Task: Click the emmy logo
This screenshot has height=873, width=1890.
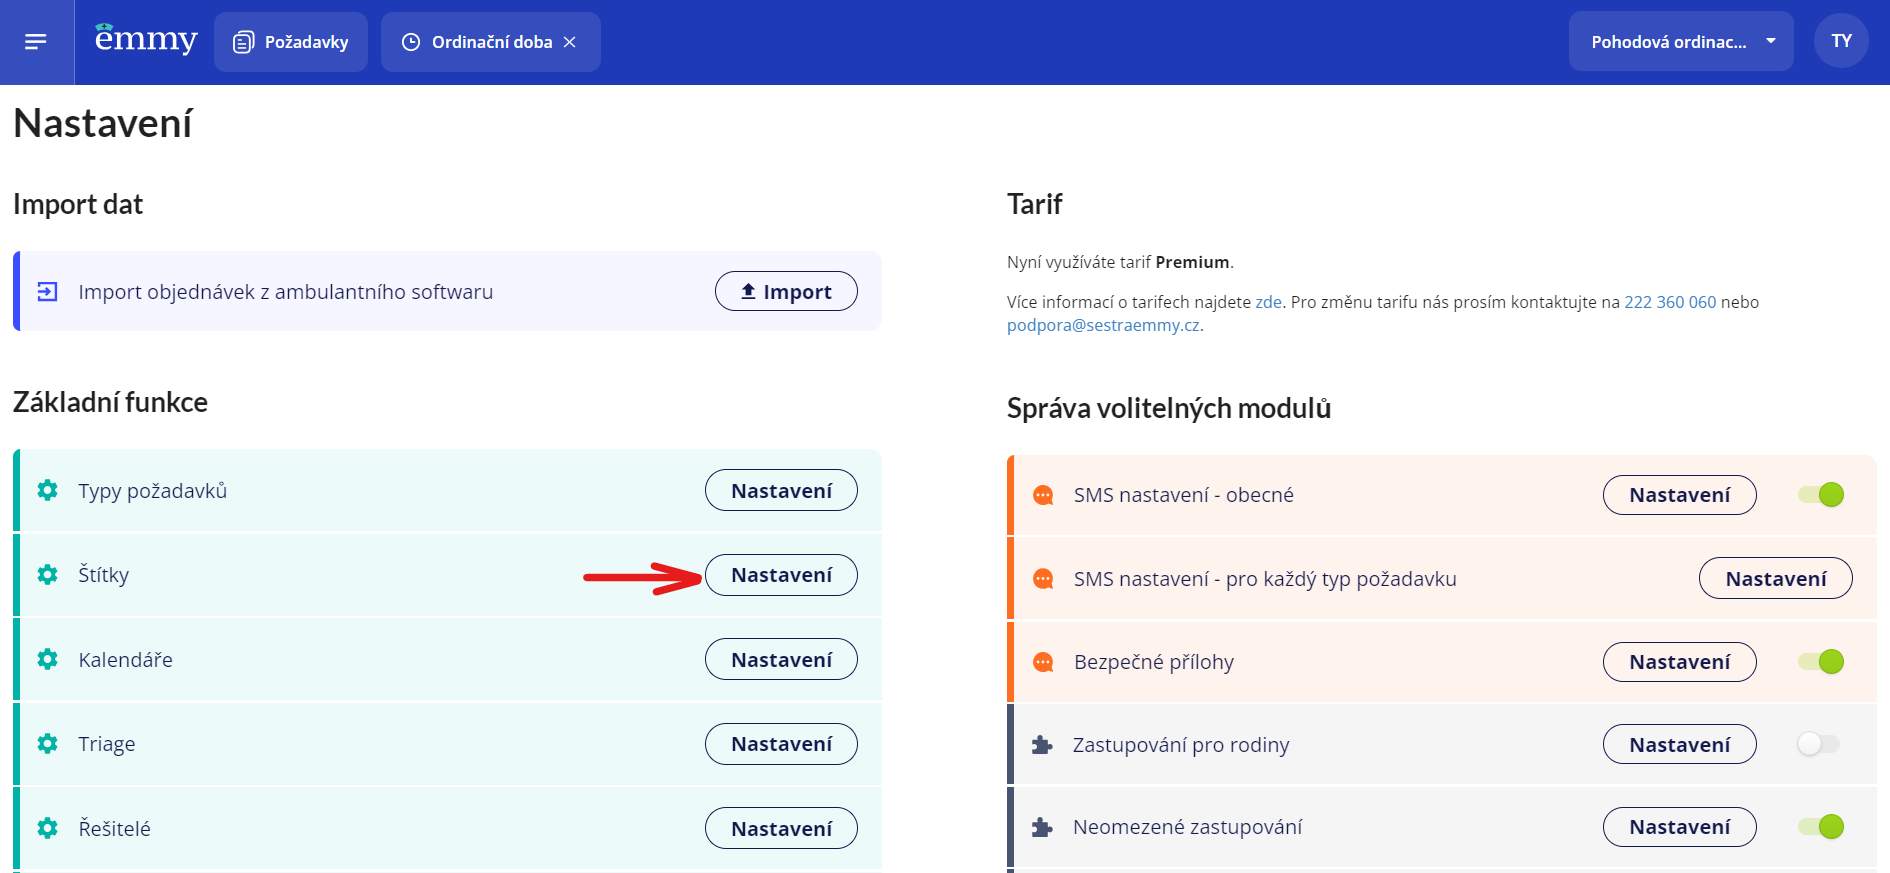Action: [146, 39]
